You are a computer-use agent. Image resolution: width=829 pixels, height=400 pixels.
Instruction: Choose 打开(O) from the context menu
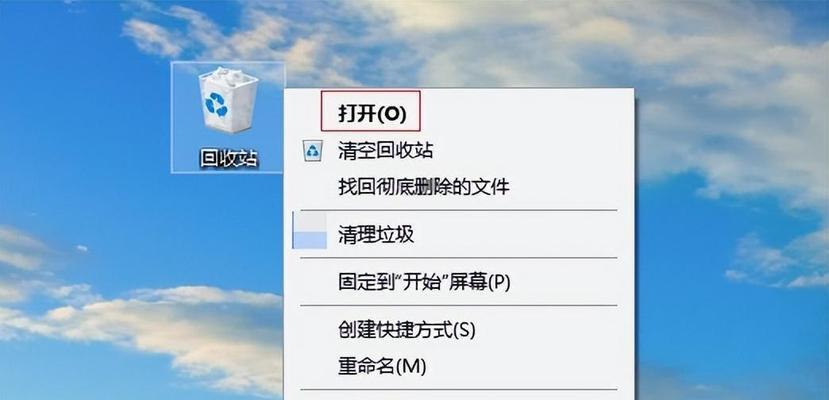tap(372, 115)
